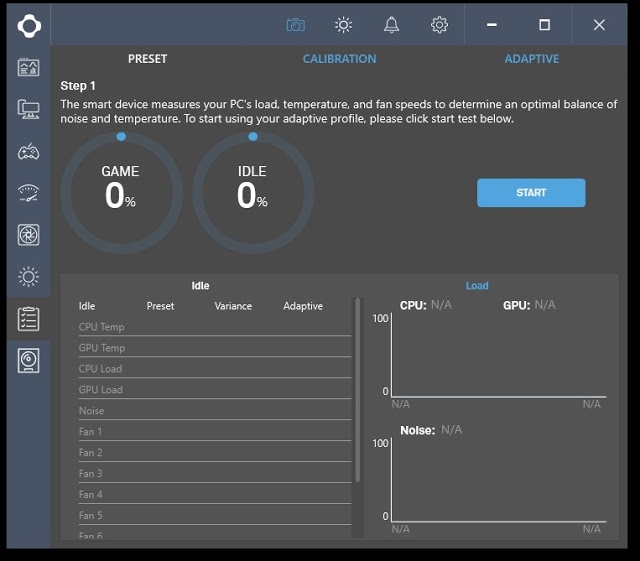Switch to the ADAPTIVE tab
The image size is (640, 561).
click(x=531, y=59)
